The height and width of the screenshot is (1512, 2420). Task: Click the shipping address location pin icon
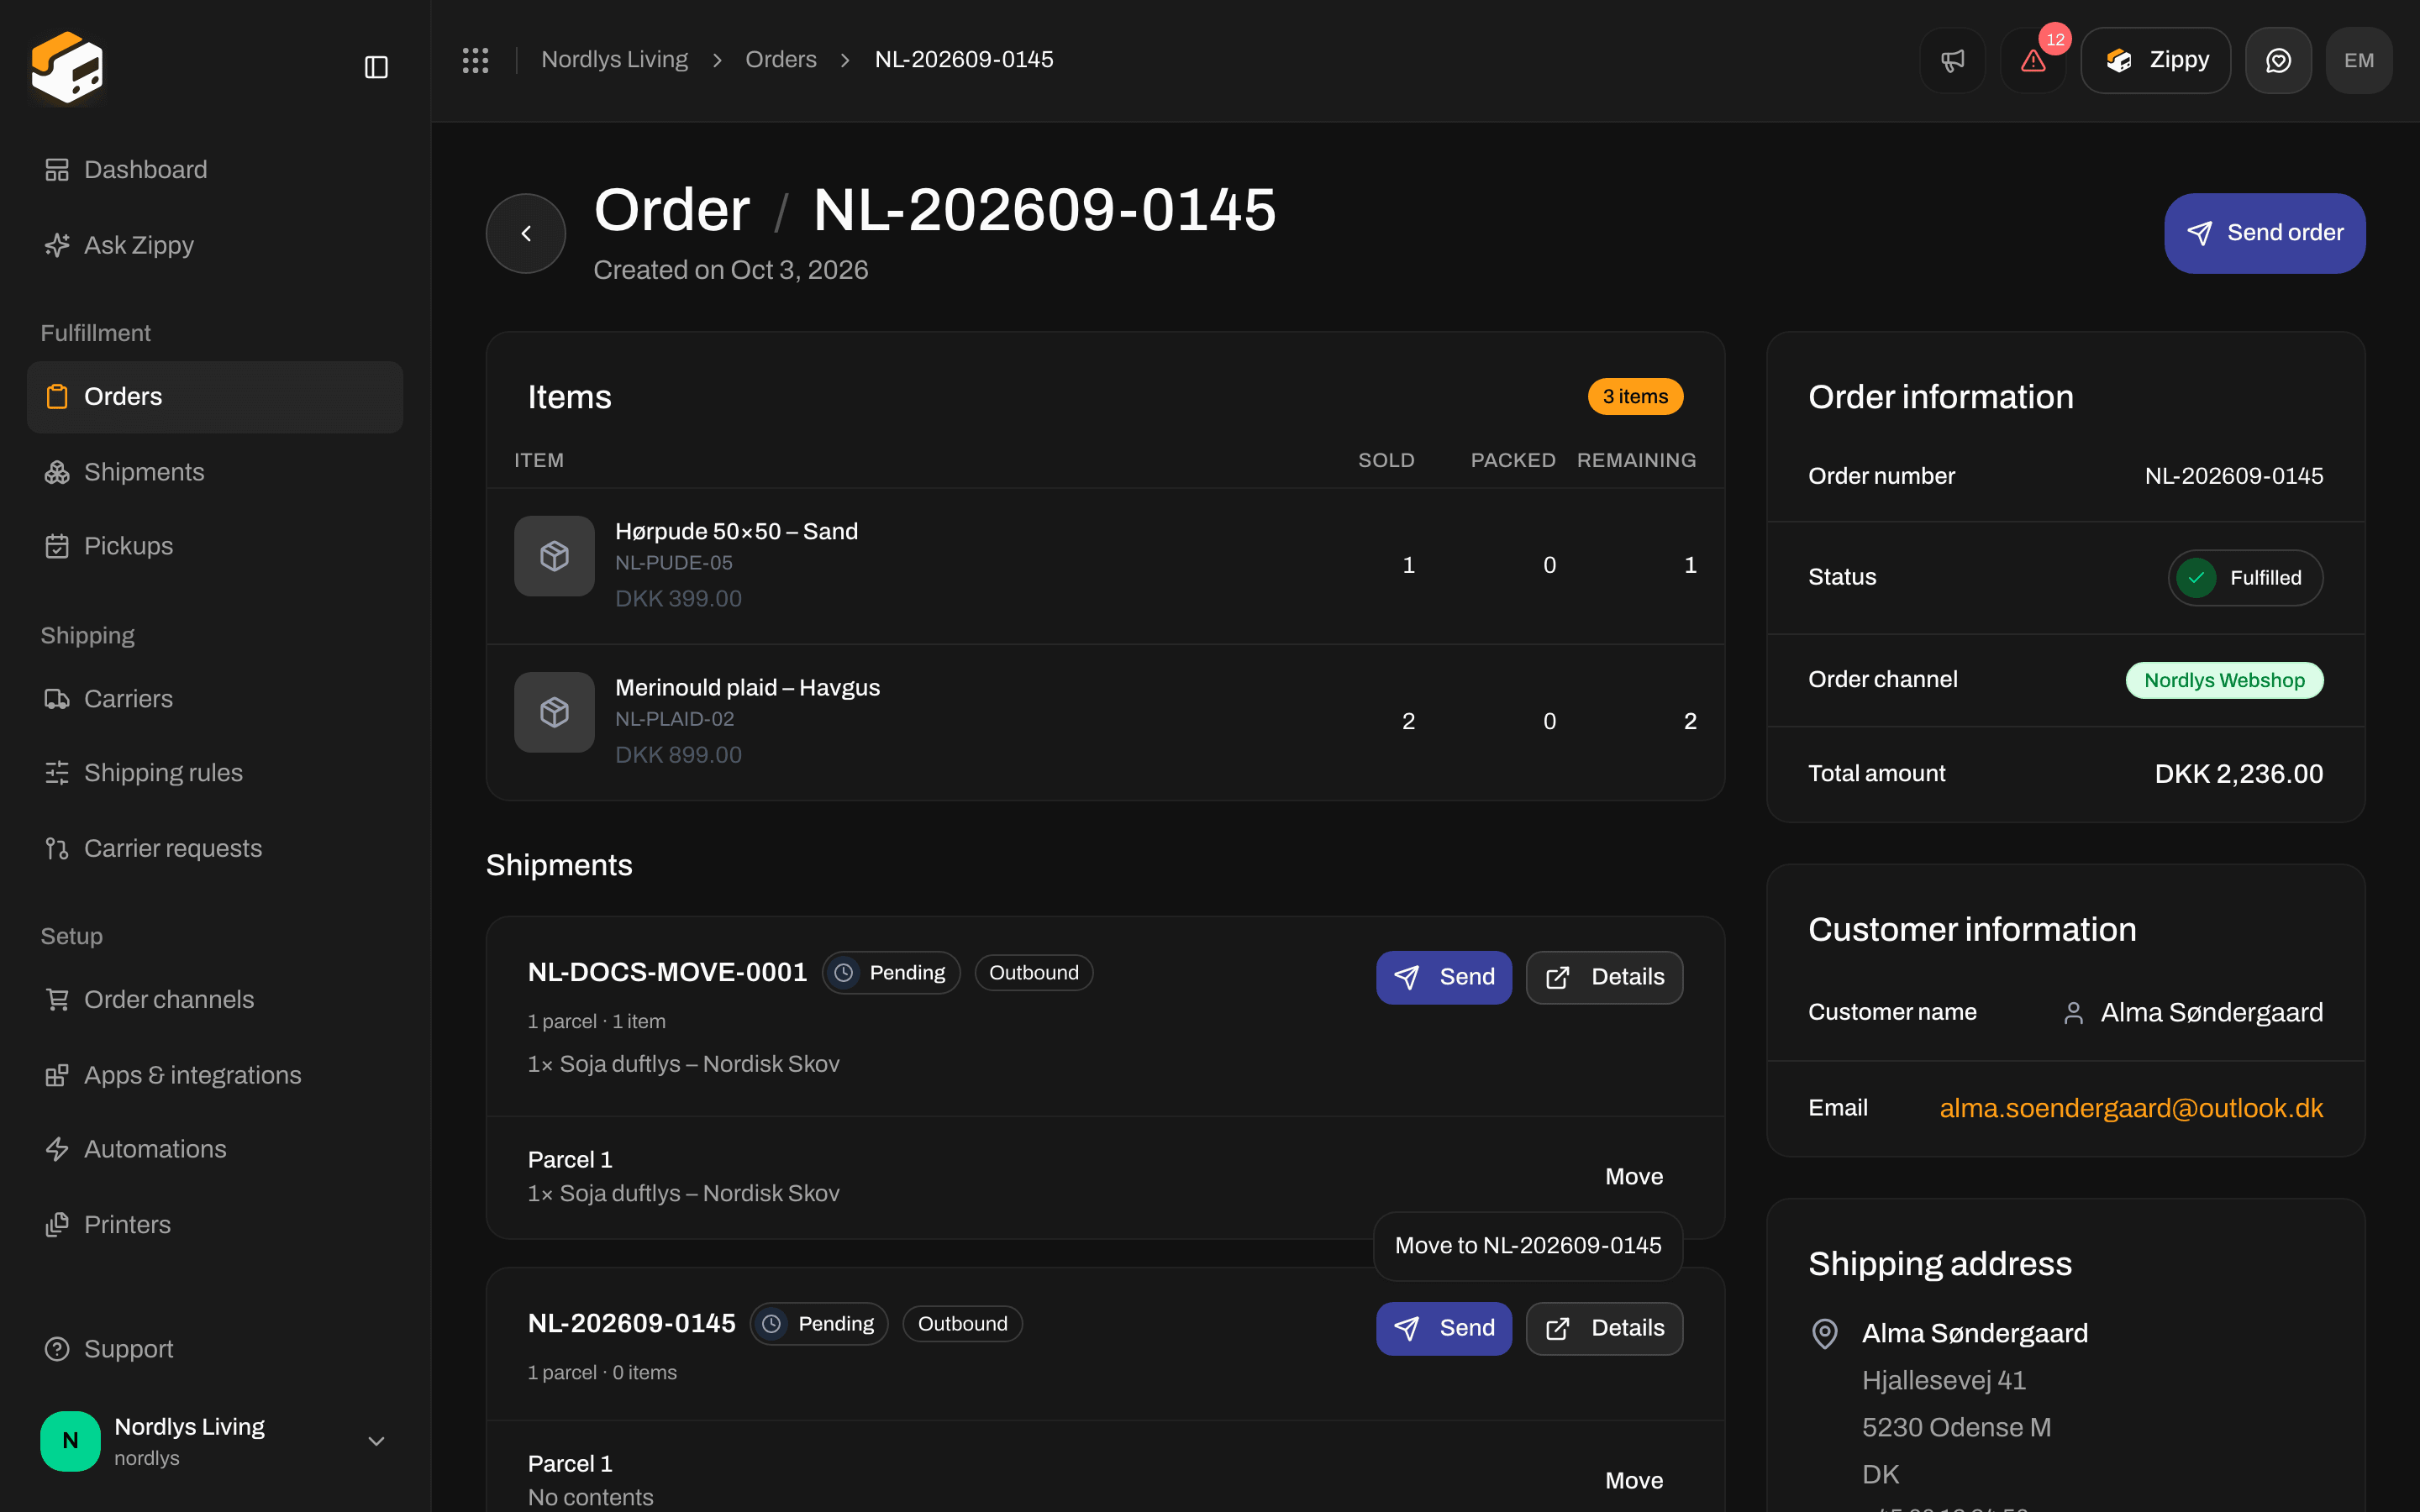click(x=1825, y=1333)
